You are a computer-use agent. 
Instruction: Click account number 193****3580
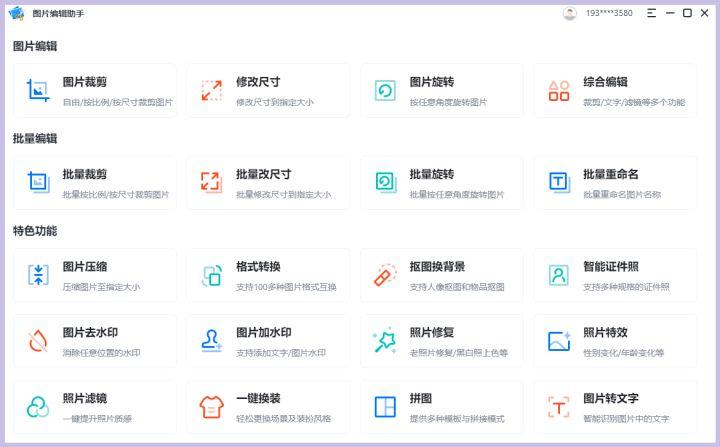609,13
